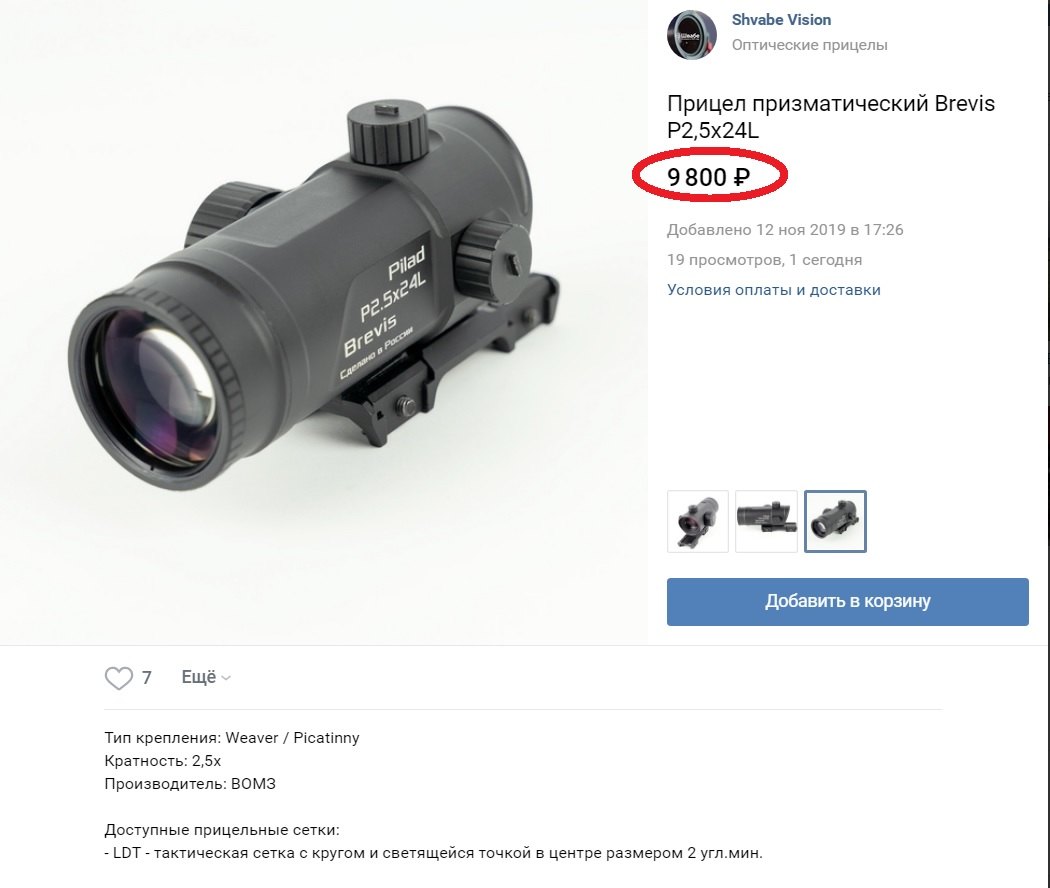The height and width of the screenshot is (888, 1050).
Task: Click the product title Brevis P2,5x24L
Action: tap(830, 117)
